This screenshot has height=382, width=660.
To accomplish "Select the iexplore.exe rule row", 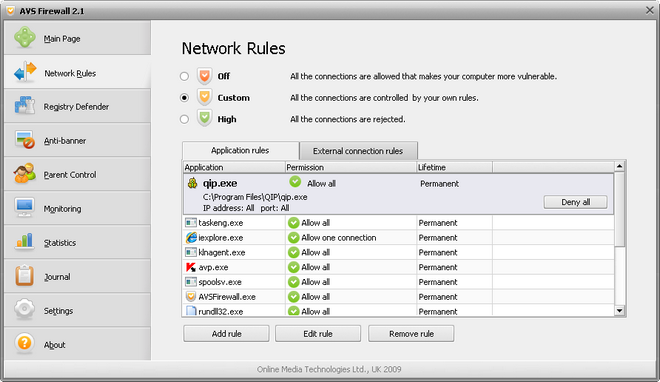I will (x=399, y=238).
